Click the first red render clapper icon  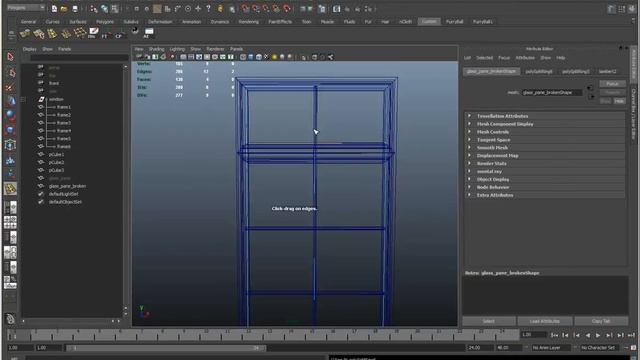point(244,9)
